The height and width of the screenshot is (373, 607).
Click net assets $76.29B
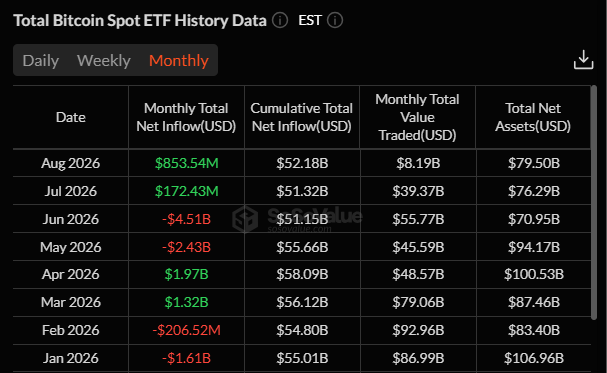(534, 191)
